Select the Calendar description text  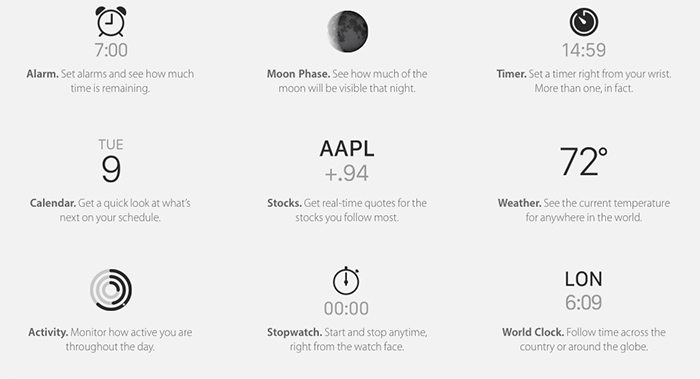110,210
